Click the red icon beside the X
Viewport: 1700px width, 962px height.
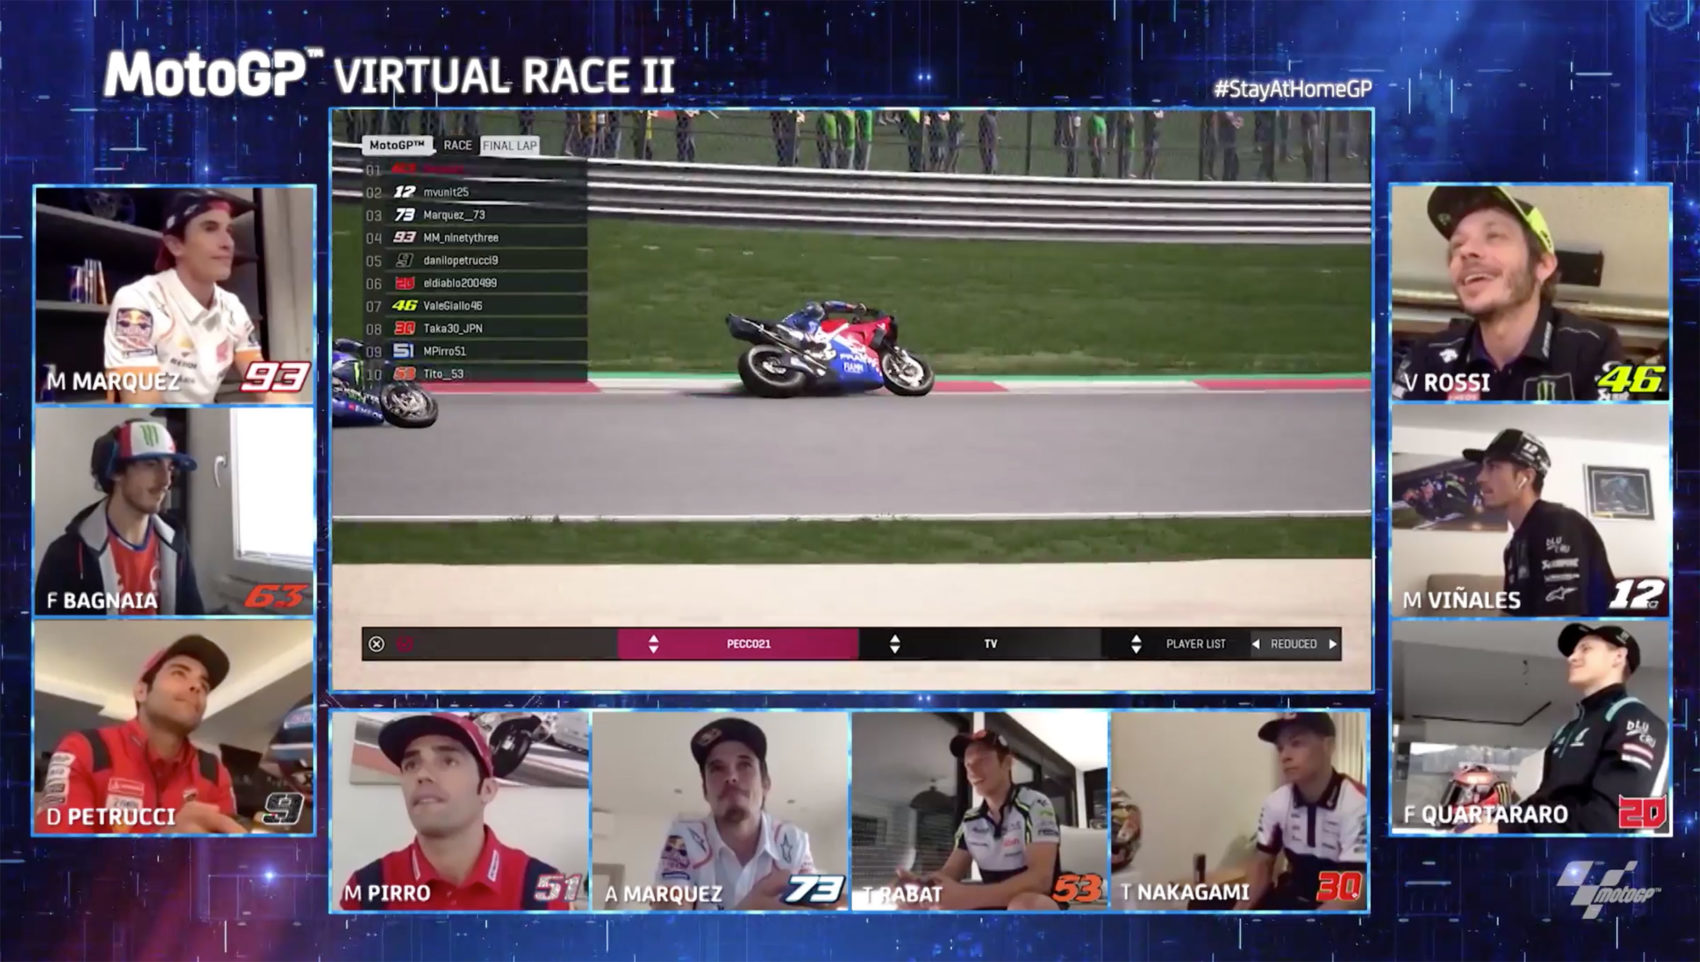(x=404, y=644)
